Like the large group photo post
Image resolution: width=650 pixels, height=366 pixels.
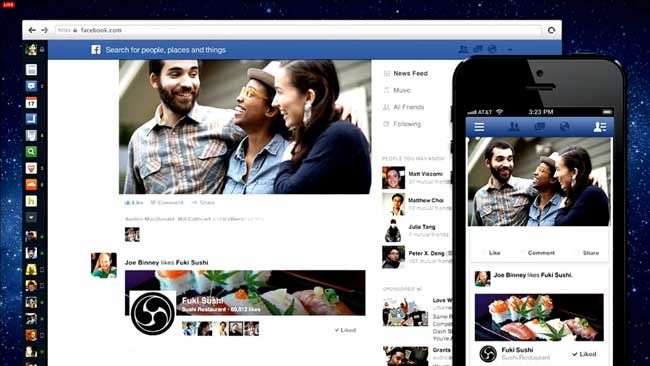point(134,203)
